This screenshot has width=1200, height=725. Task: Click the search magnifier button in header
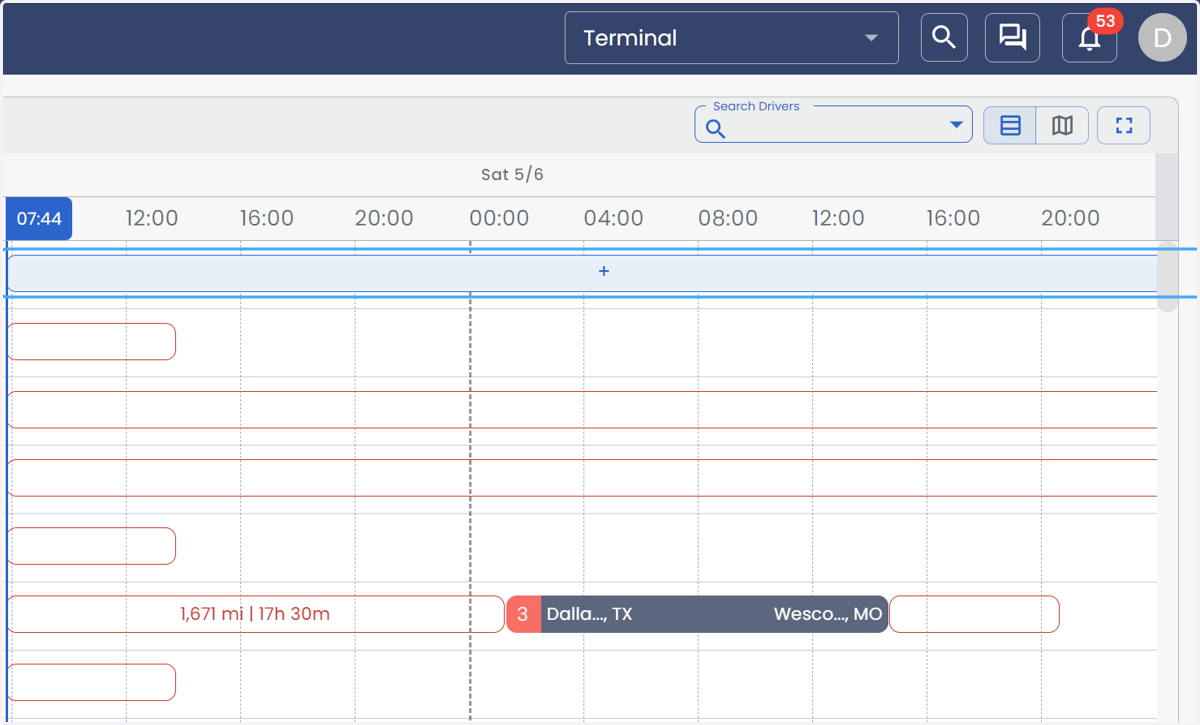[944, 38]
